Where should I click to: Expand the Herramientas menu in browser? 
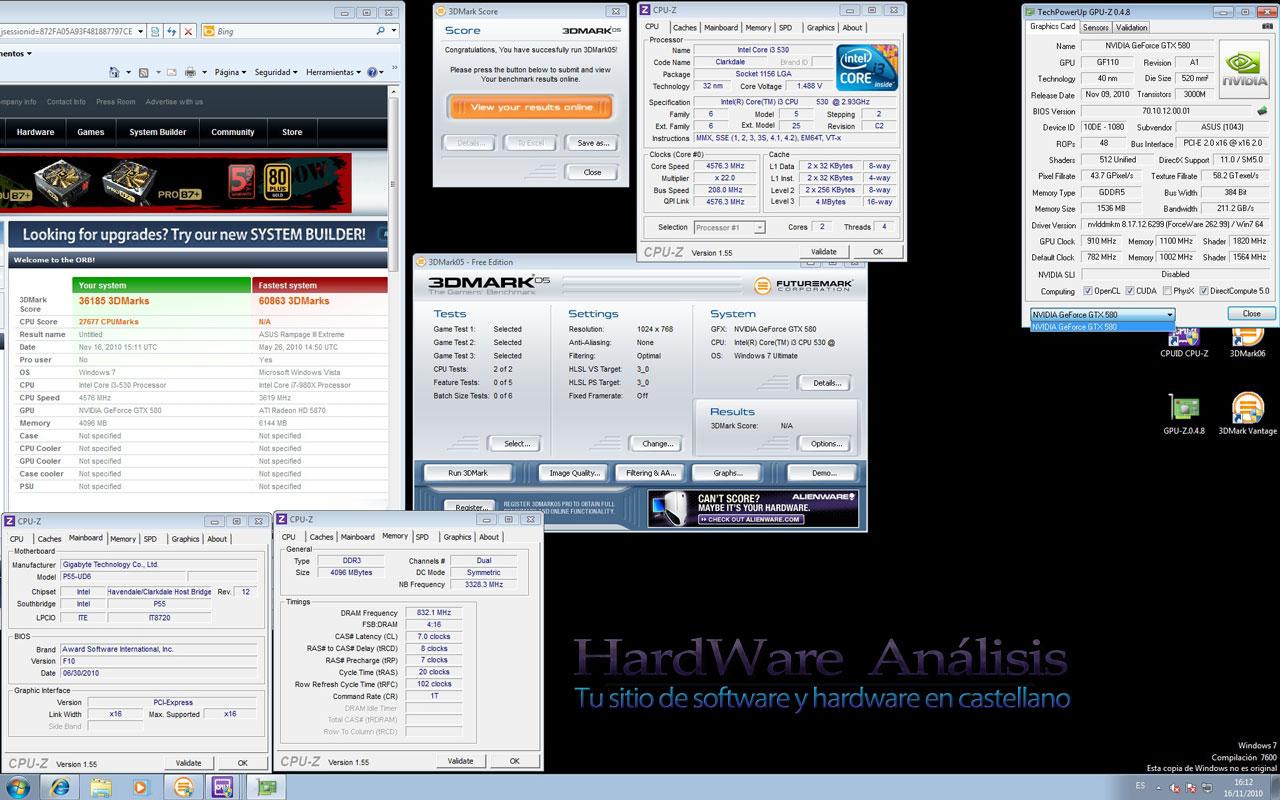point(333,72)
